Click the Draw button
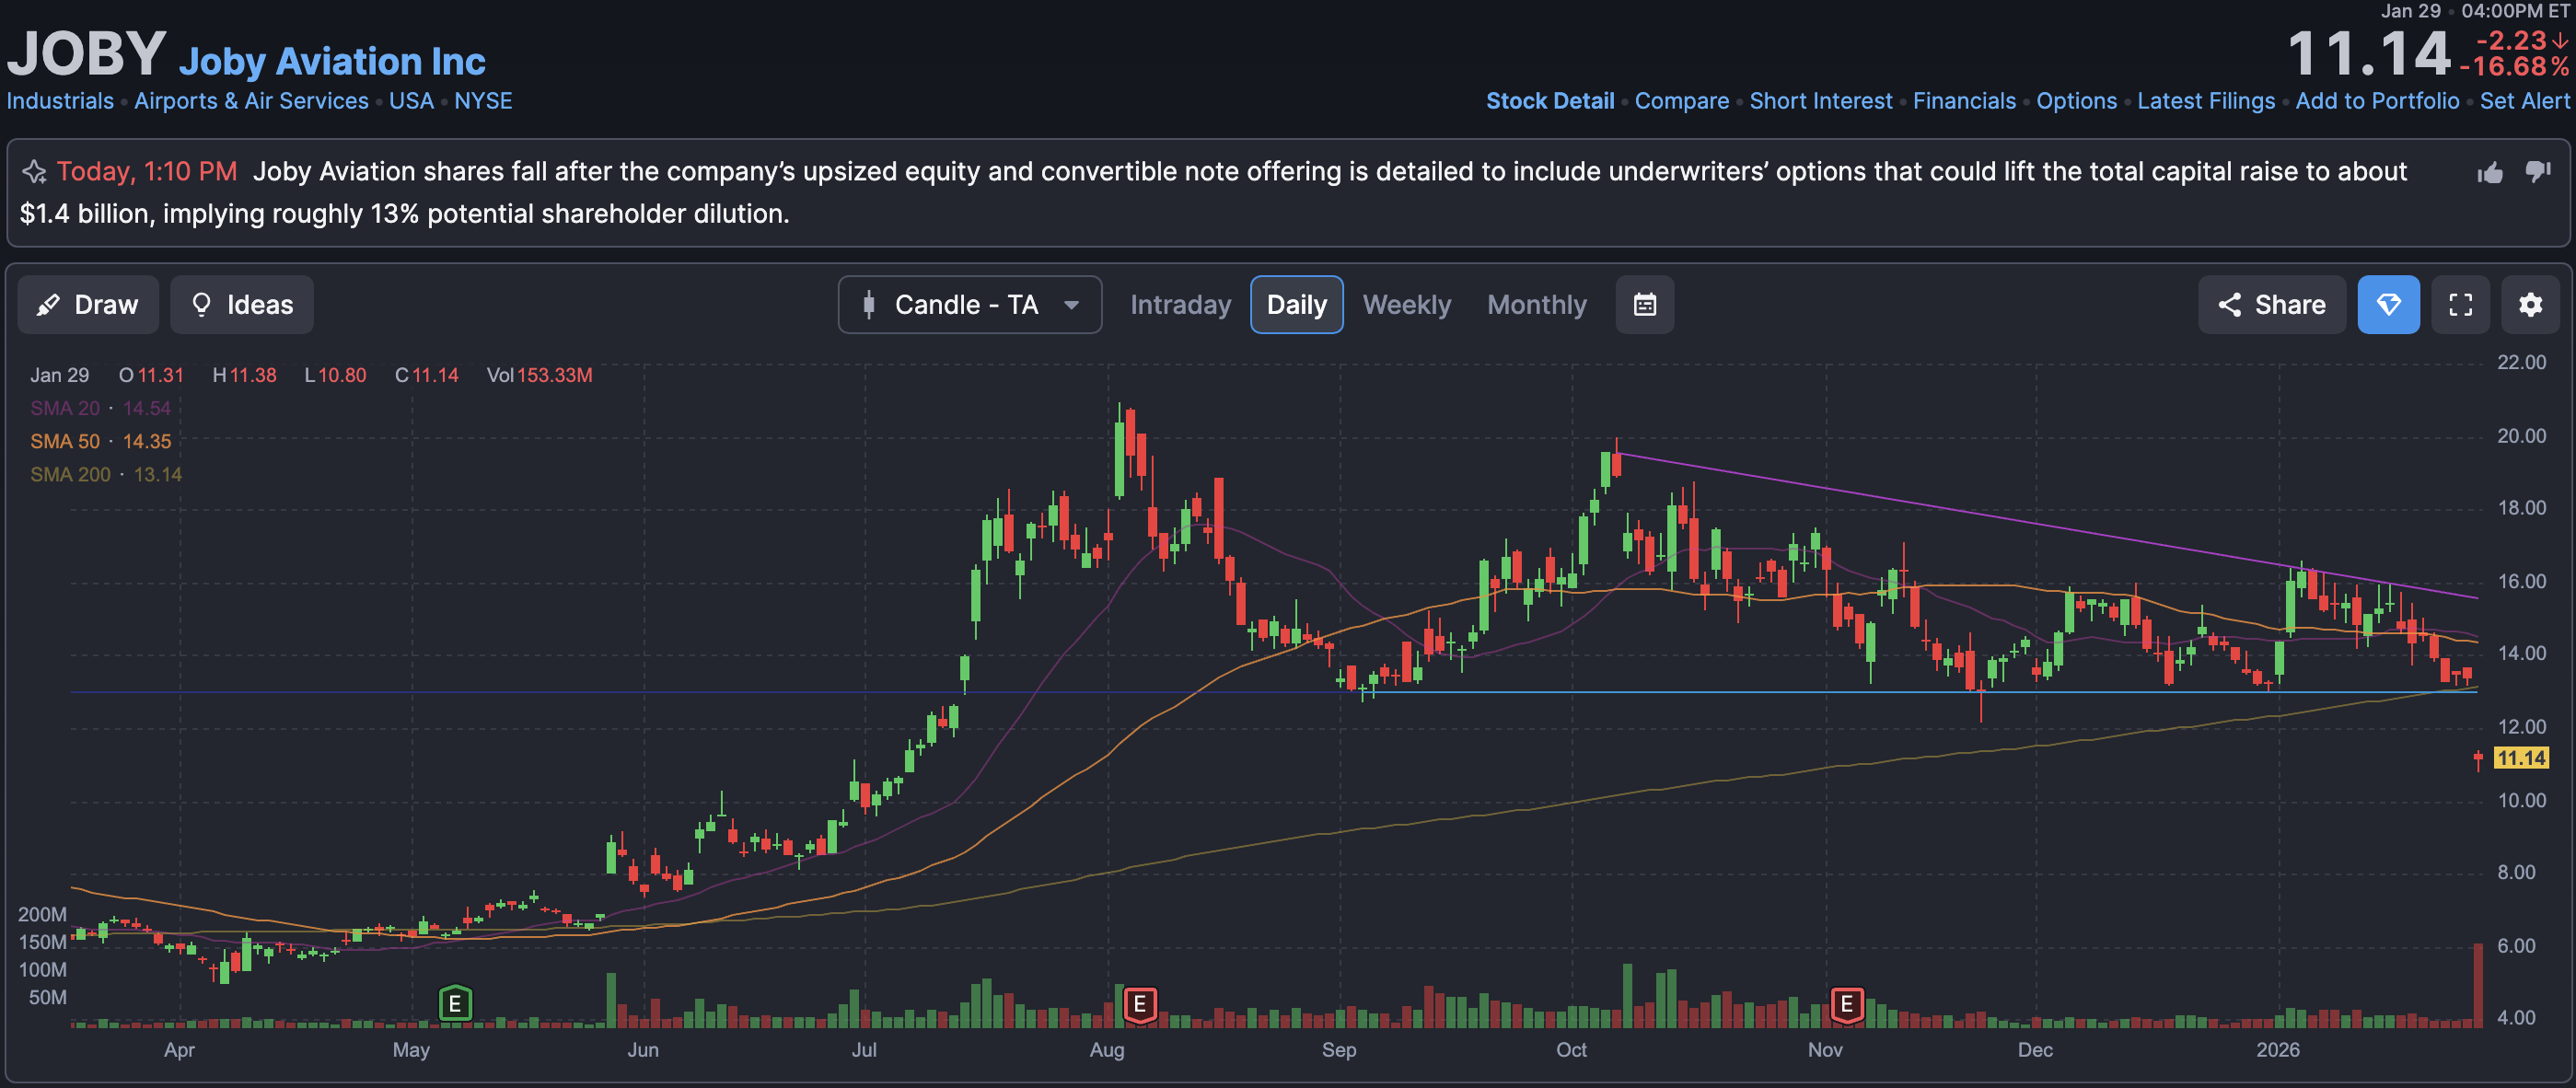Screen dimensions: 2576x1088 coord(88,305)
